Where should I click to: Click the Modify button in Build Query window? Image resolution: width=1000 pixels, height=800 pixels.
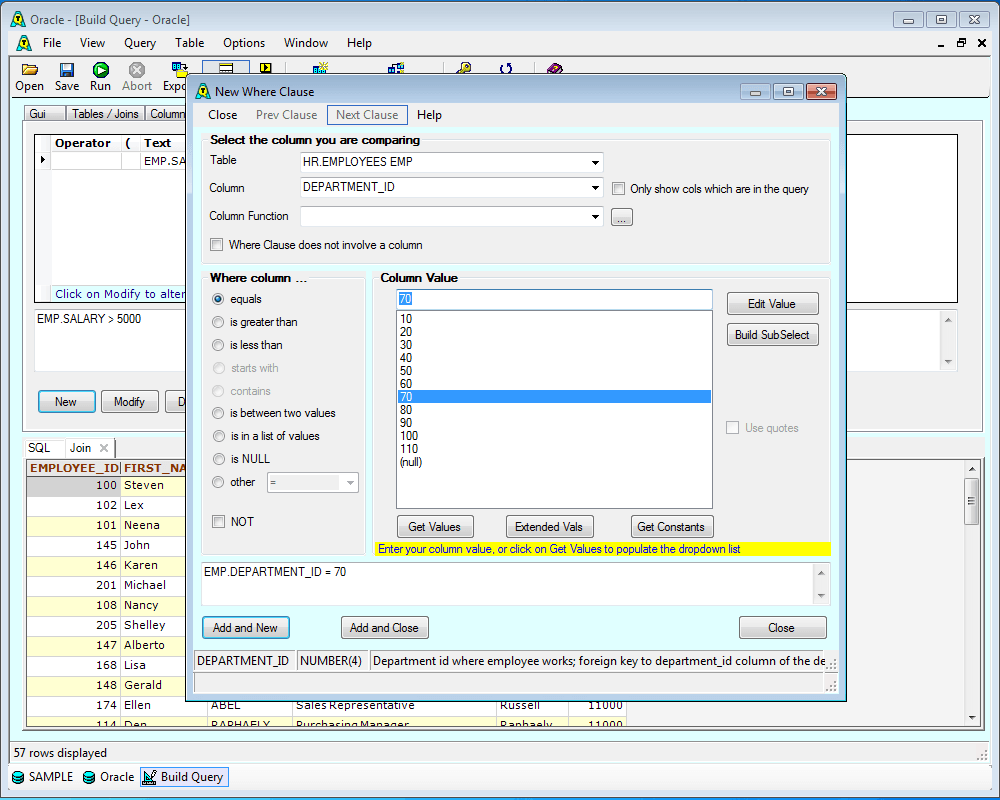(129, 402)
